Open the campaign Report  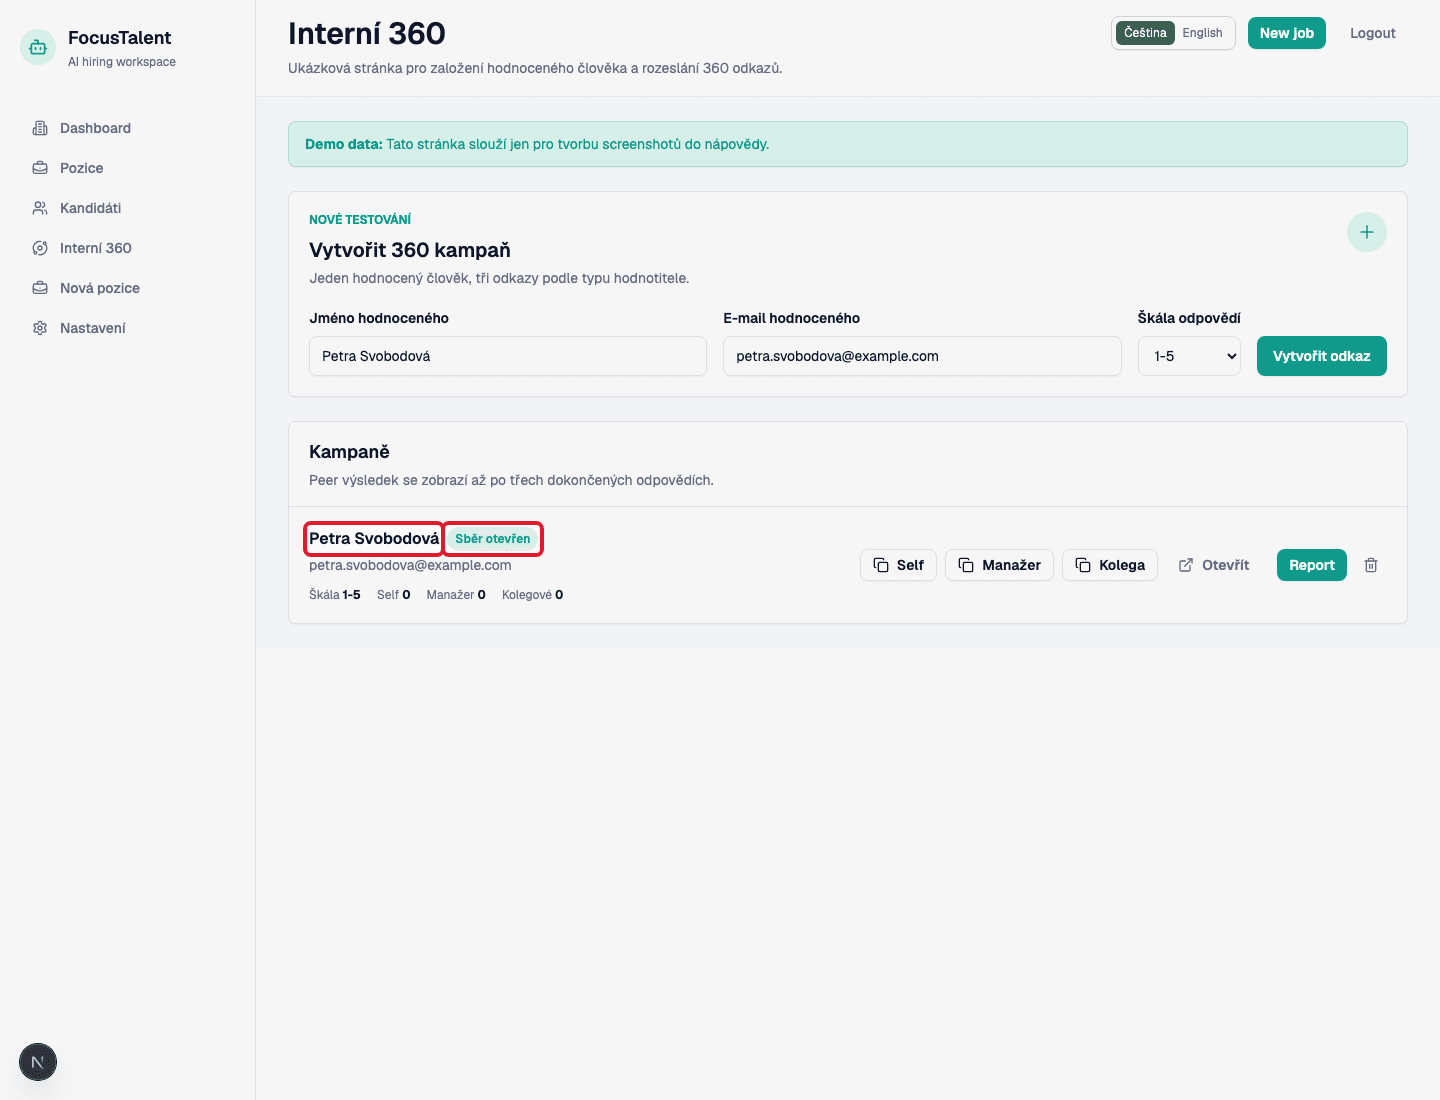coord(1312,565)
